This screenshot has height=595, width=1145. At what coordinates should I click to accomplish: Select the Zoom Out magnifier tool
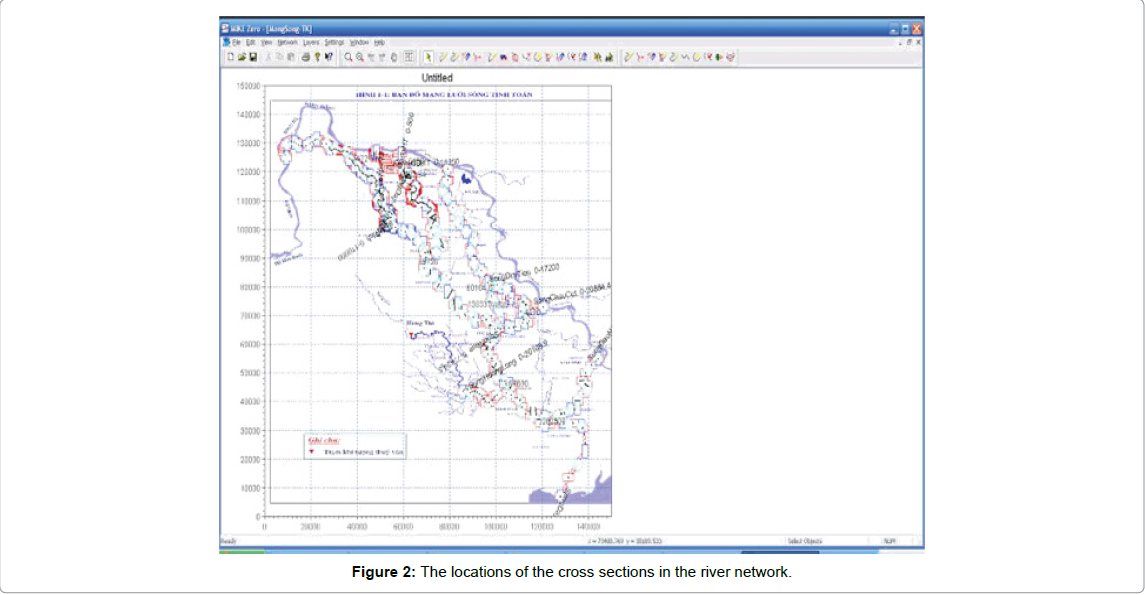pyautogui.click(x=360, y=57)
